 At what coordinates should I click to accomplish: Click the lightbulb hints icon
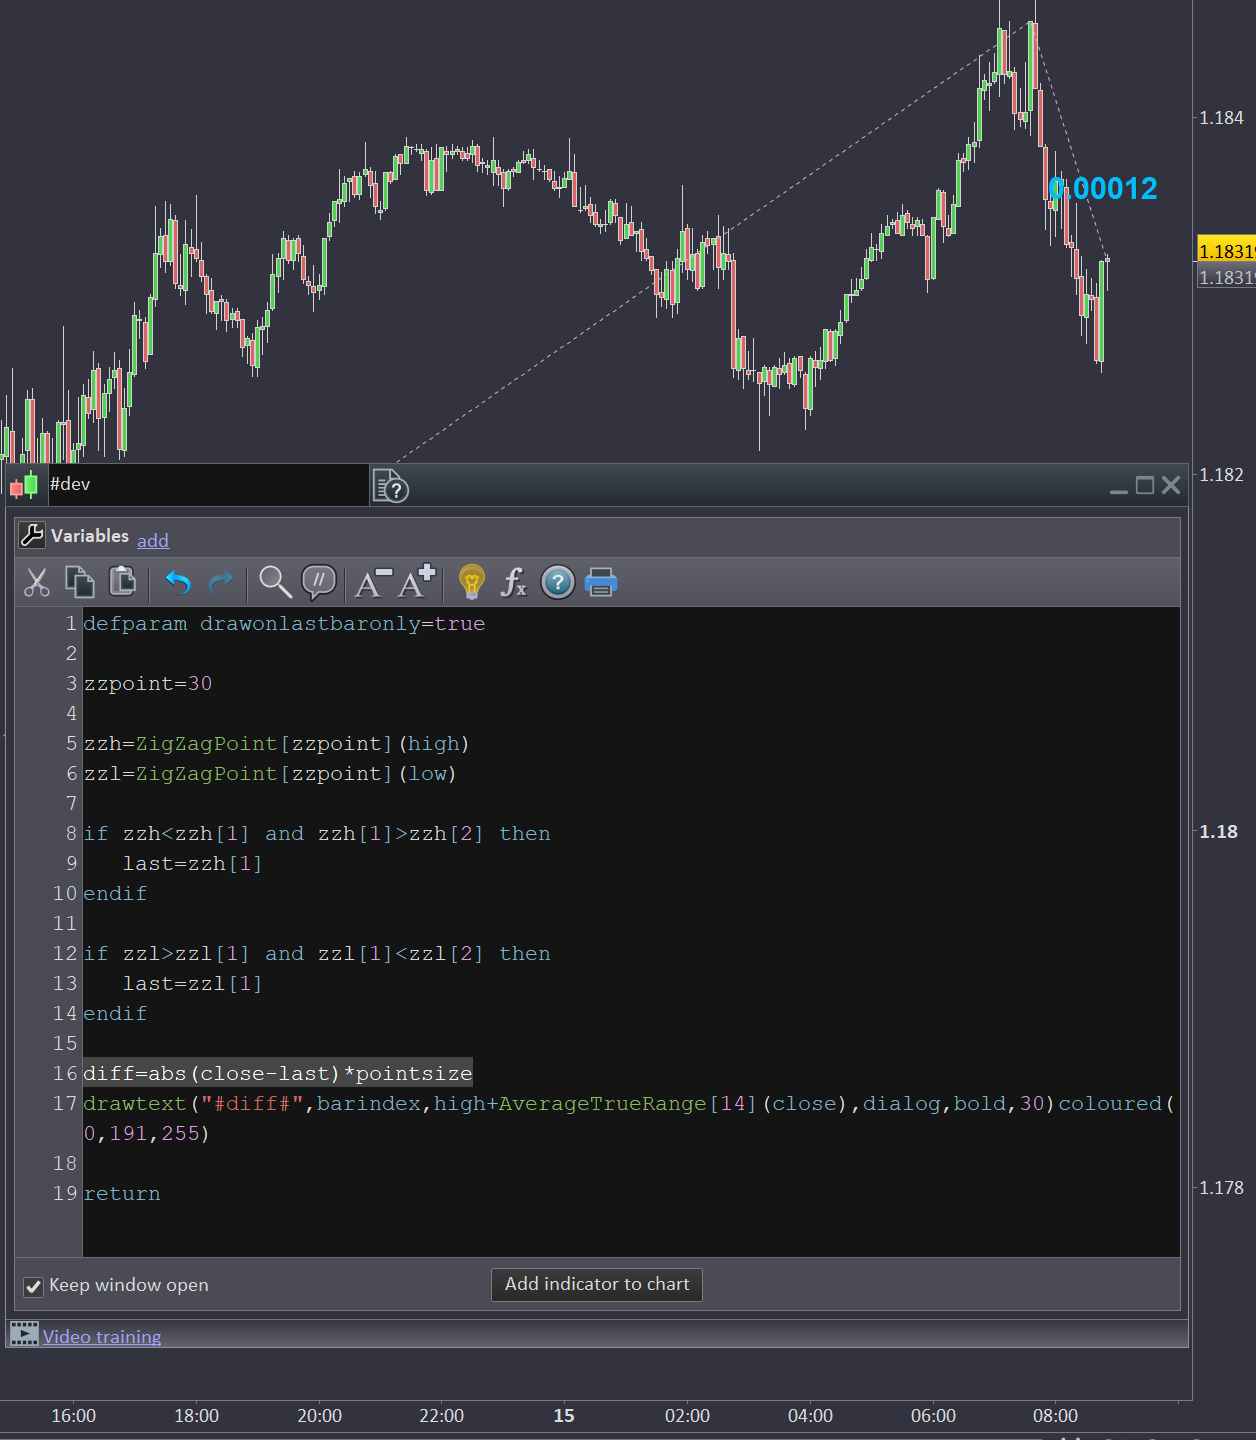tap(471, 582)
